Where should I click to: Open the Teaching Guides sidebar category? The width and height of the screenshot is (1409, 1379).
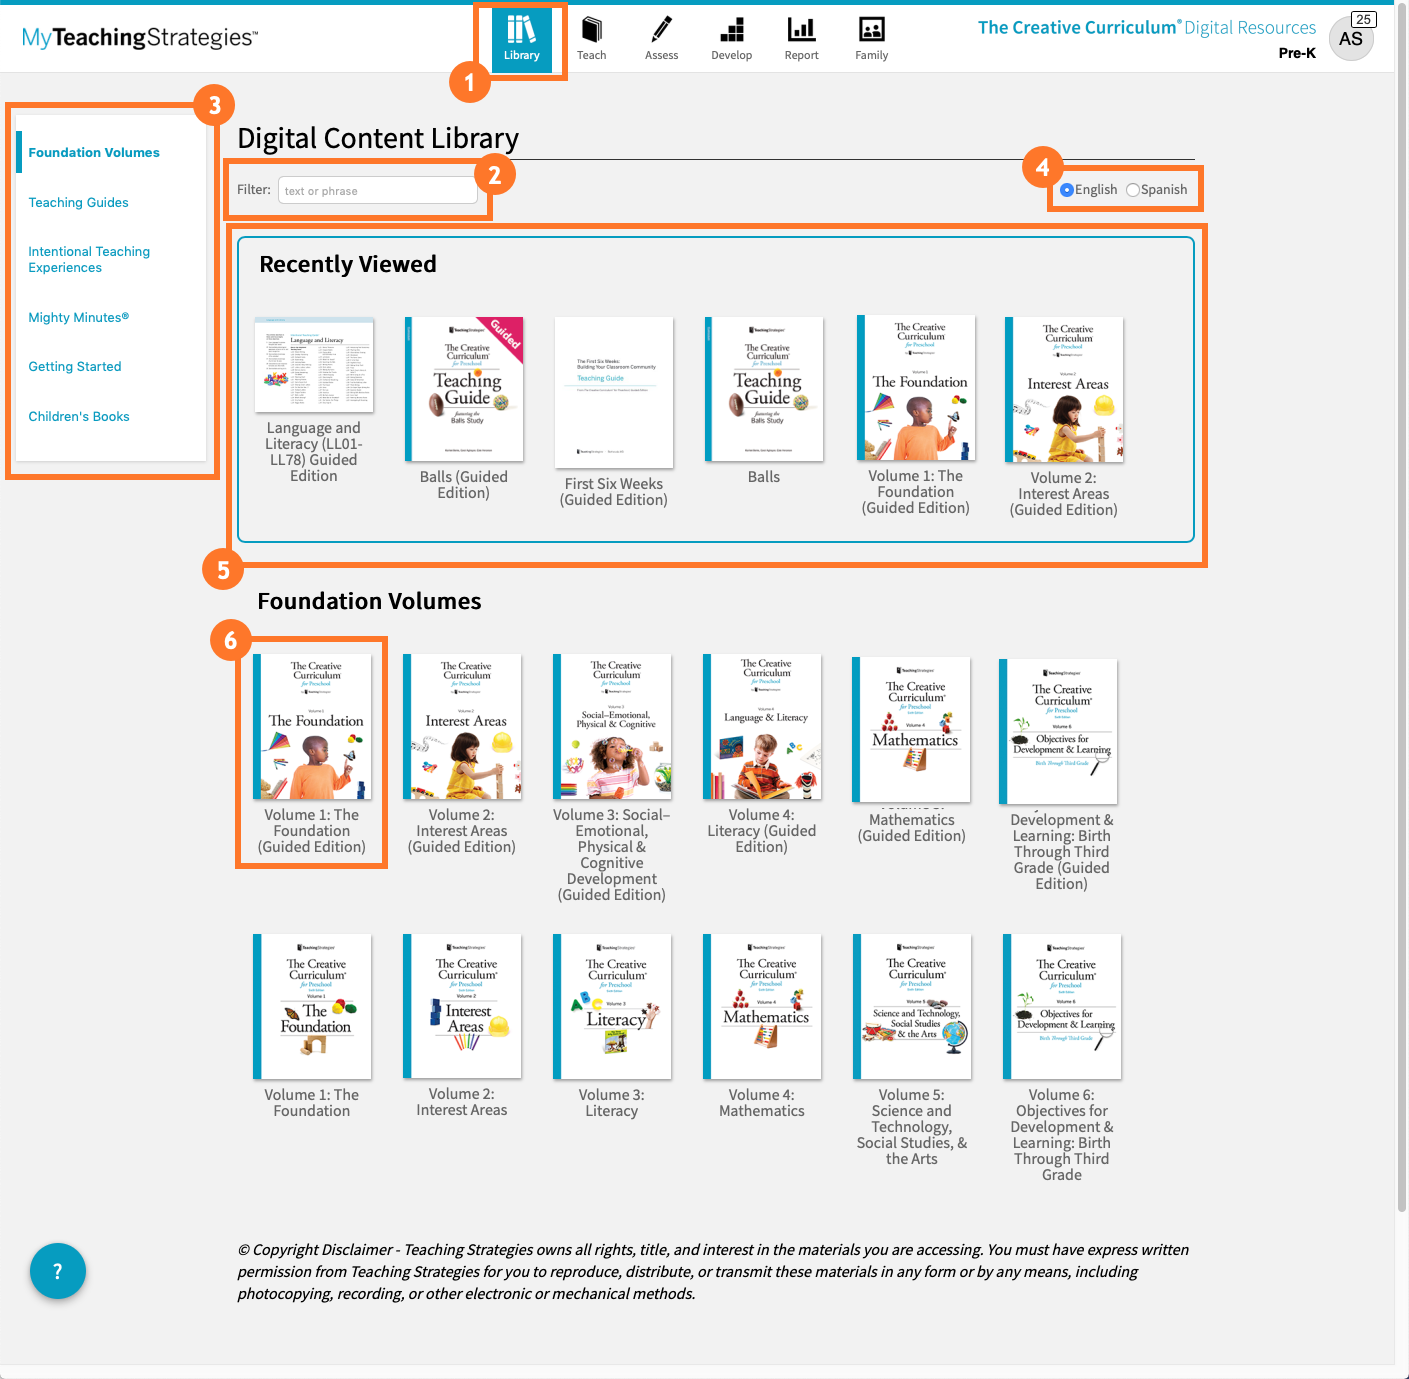pos(78,202)
